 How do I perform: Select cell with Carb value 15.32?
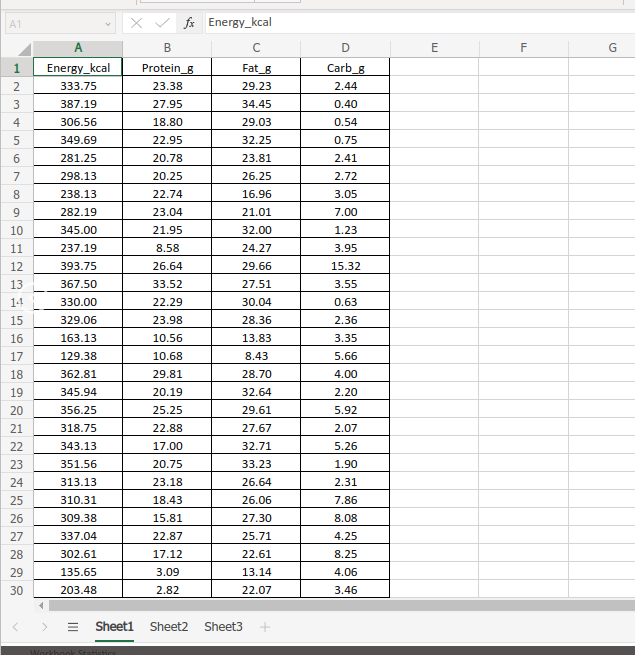[x=345, y=266]
